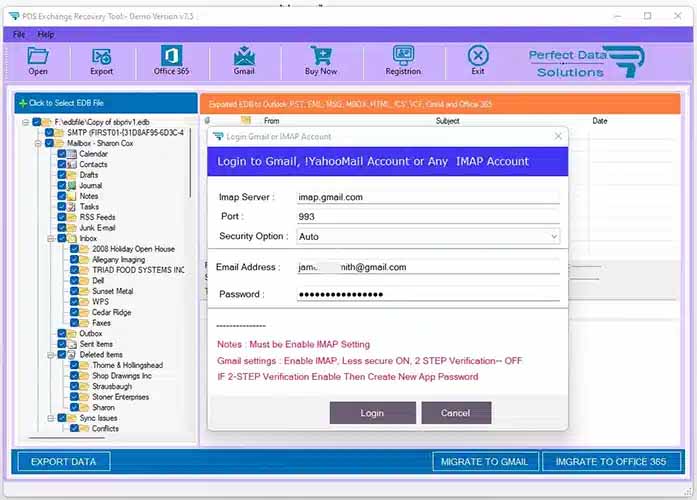This screenshot has width=697, height=500.
Task: Uncheck the Calendar folder checkbox
Action: tap(62, 154)
